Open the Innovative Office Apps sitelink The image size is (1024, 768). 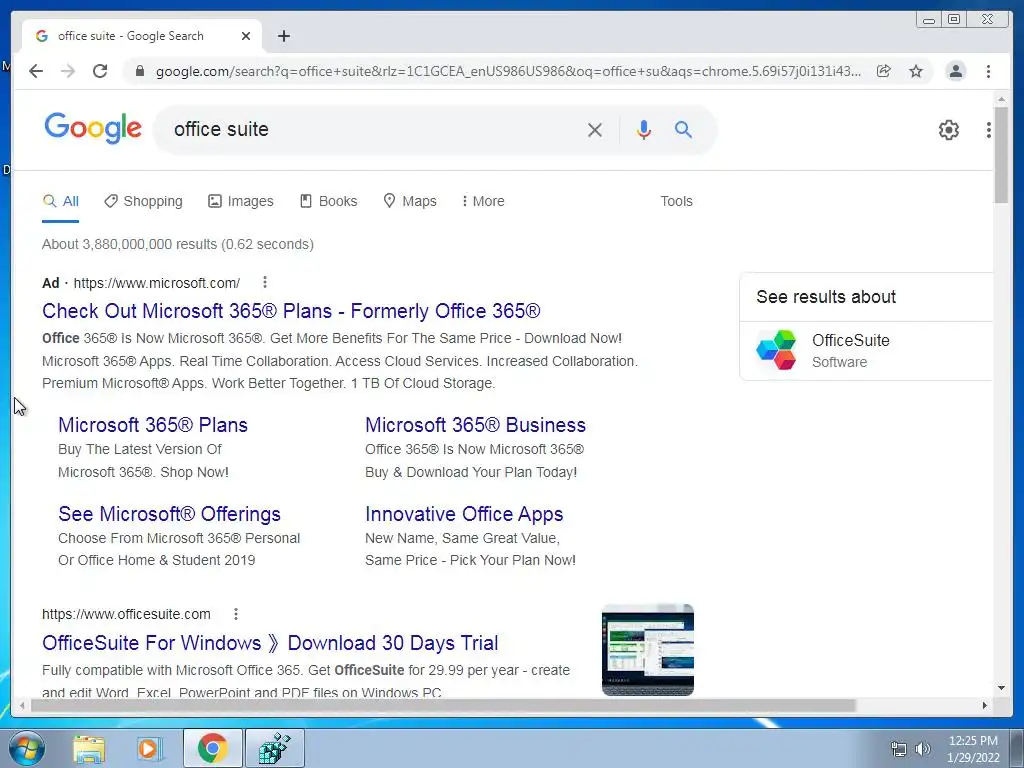coord(464,514)
